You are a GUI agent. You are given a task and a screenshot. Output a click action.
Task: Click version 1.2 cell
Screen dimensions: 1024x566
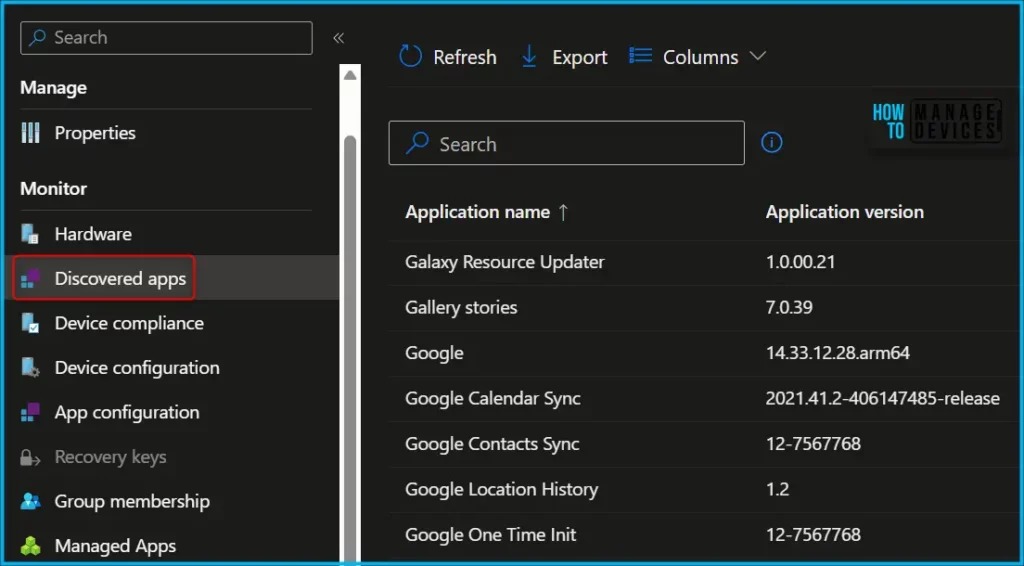(777, 490)
